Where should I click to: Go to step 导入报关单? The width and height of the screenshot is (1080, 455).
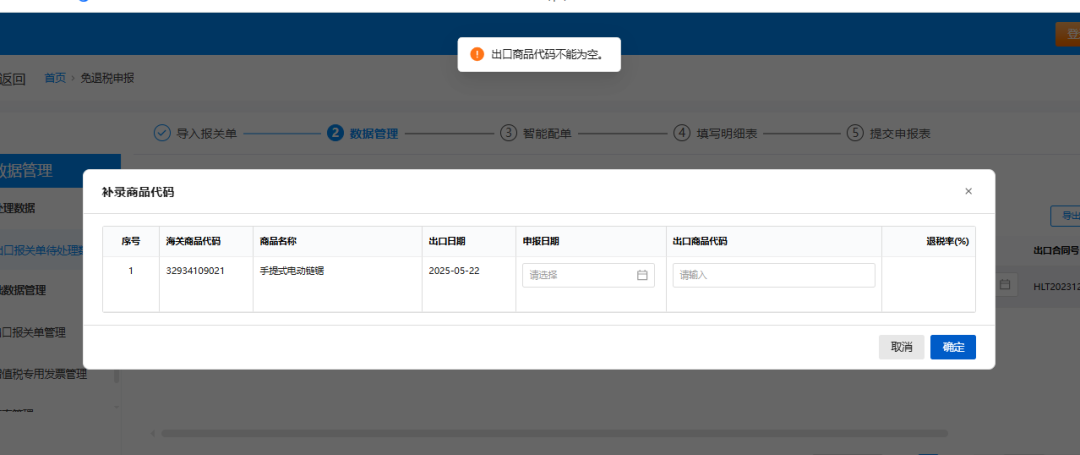(195, 133)
